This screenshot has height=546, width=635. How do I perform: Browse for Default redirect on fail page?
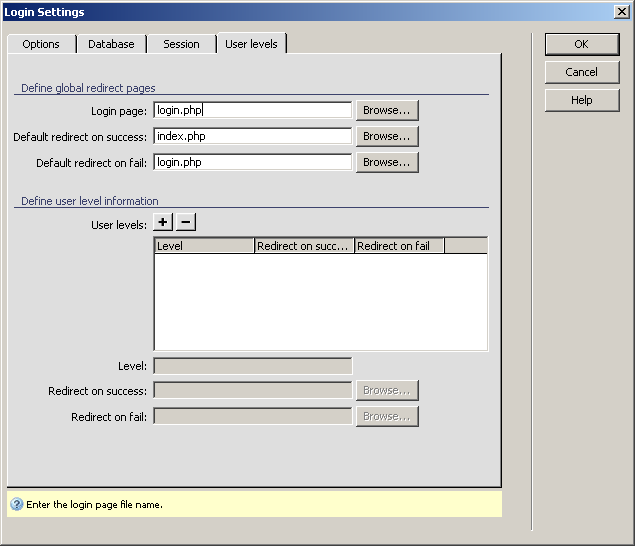387,162
